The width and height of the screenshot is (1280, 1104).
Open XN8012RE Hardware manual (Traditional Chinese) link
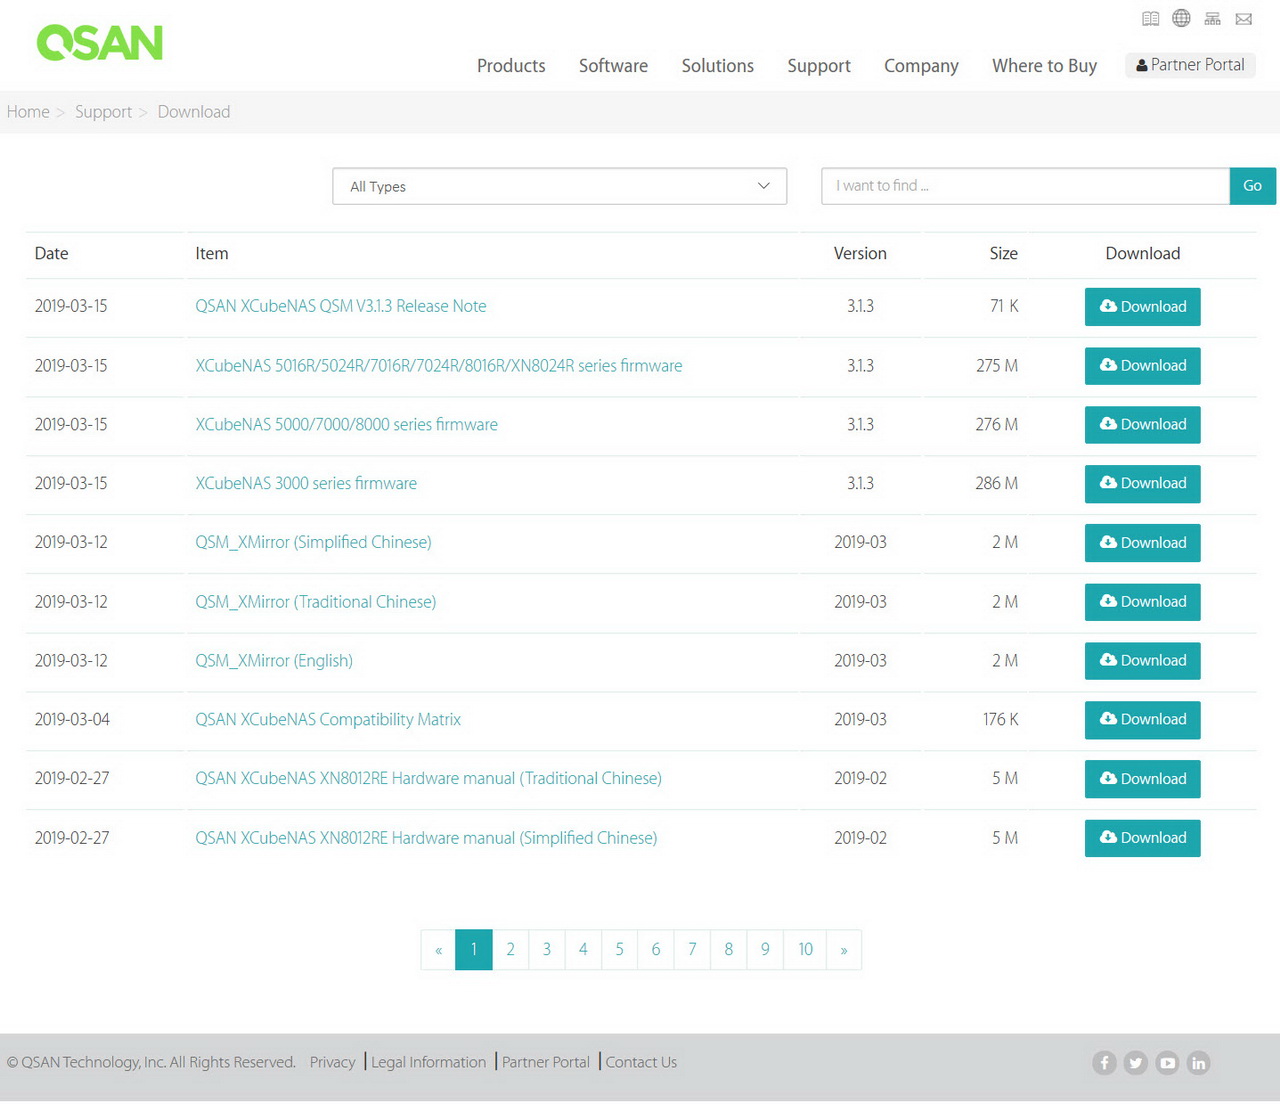[x=428, y=778]
